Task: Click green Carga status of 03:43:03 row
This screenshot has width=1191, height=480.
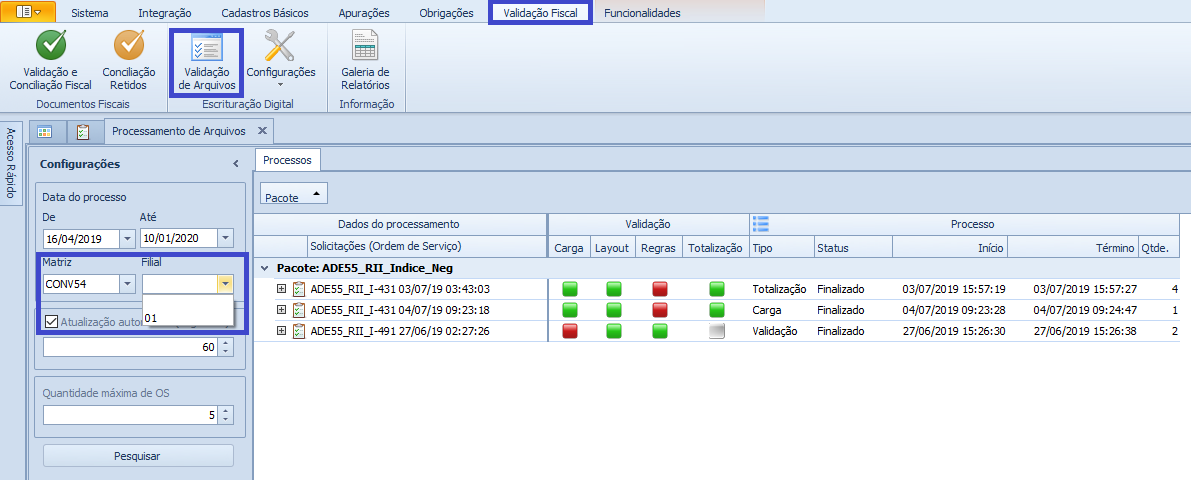Action: (570, 289)
